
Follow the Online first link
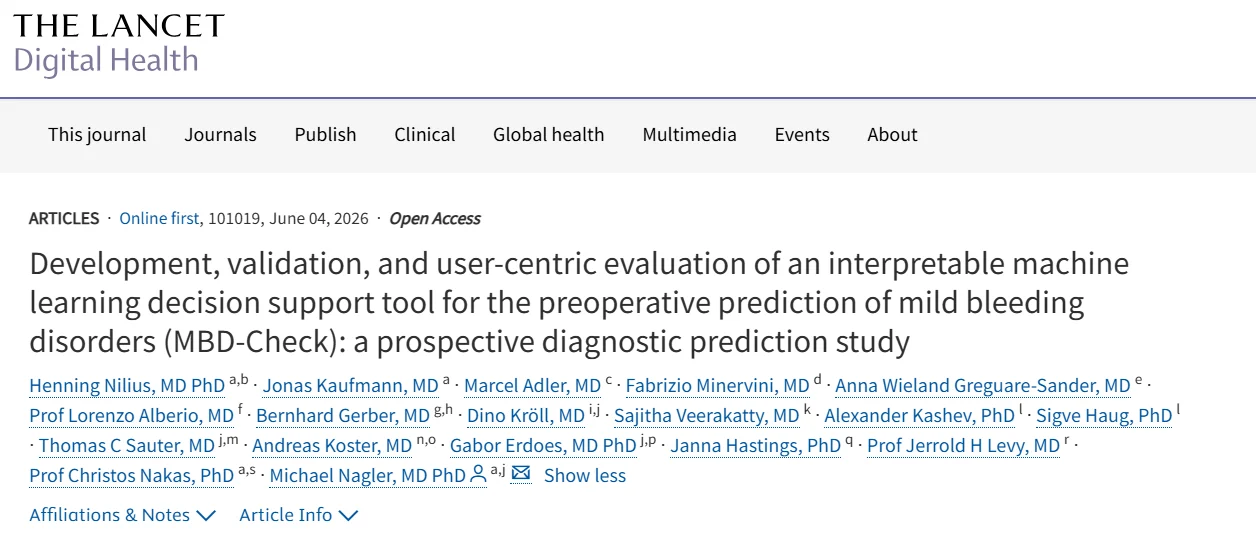[x=159, y=218]
